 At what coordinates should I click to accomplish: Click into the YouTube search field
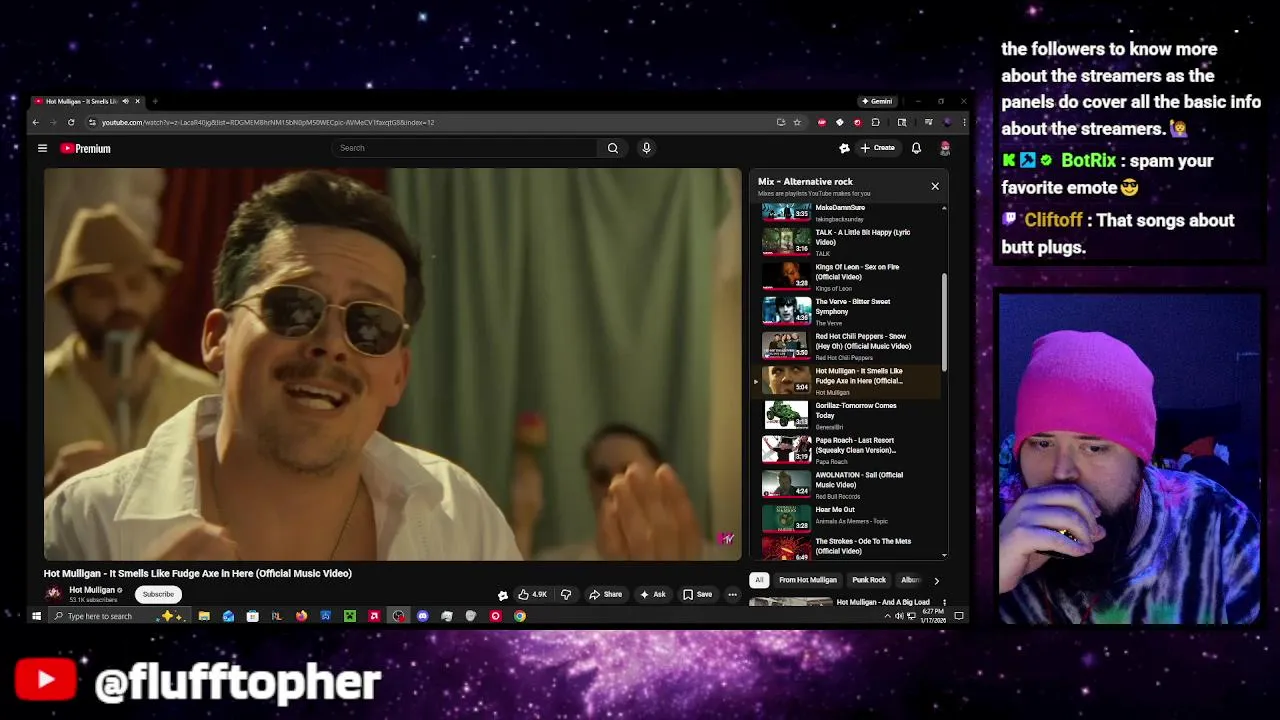pos(465,148)
